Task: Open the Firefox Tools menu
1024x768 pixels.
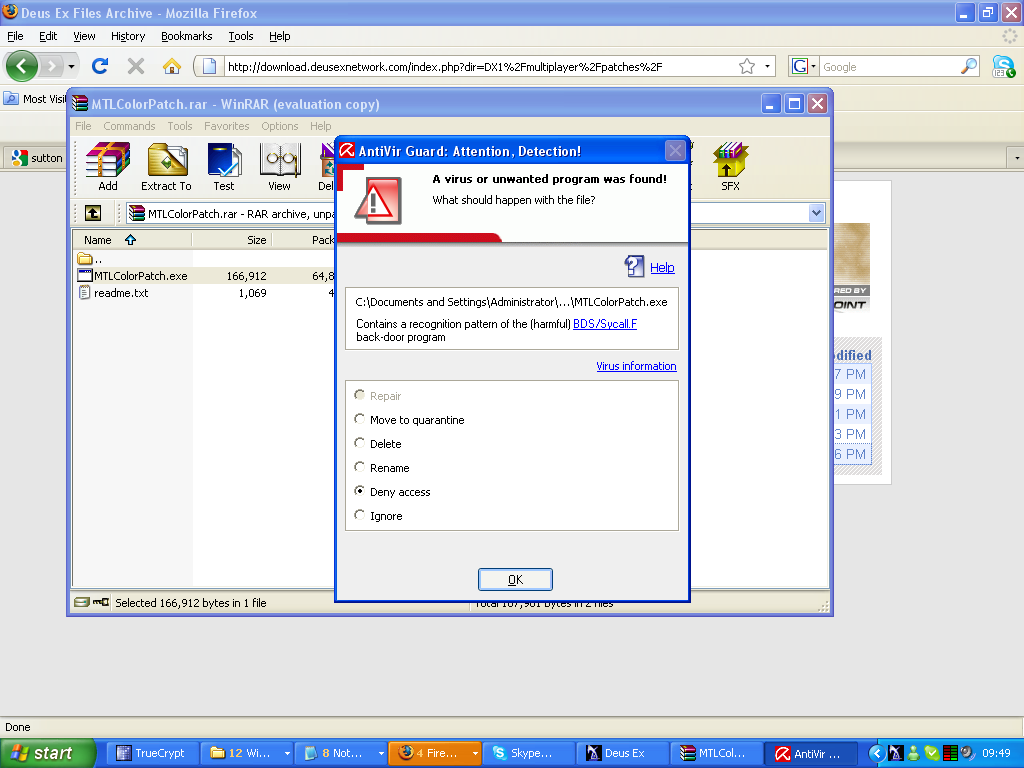Action: [241, 36]
